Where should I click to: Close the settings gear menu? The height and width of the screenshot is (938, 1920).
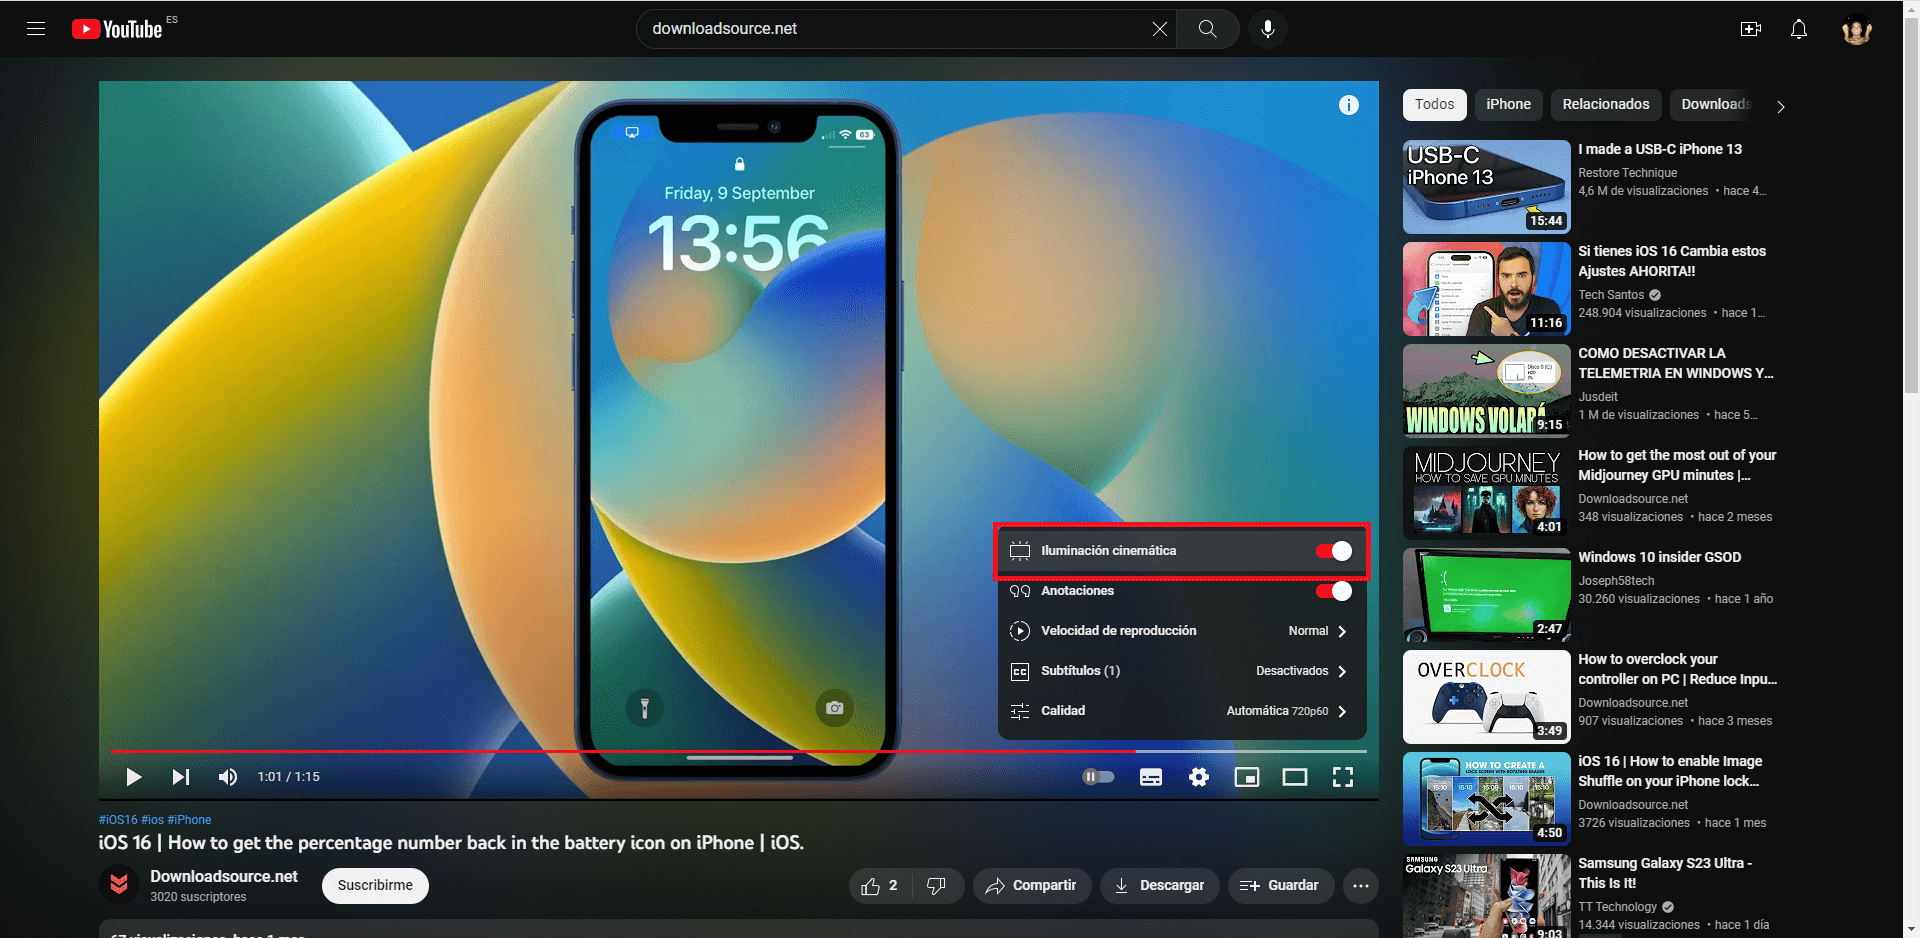pos(1199,777)
